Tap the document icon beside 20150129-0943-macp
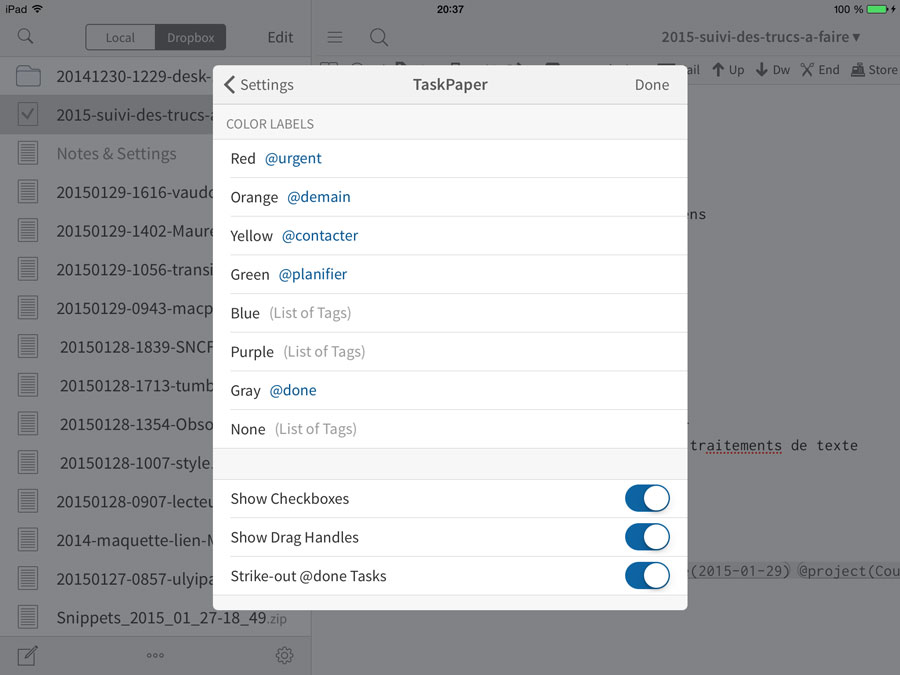Viewport: 900px width, 675px height. coord(28,308)
